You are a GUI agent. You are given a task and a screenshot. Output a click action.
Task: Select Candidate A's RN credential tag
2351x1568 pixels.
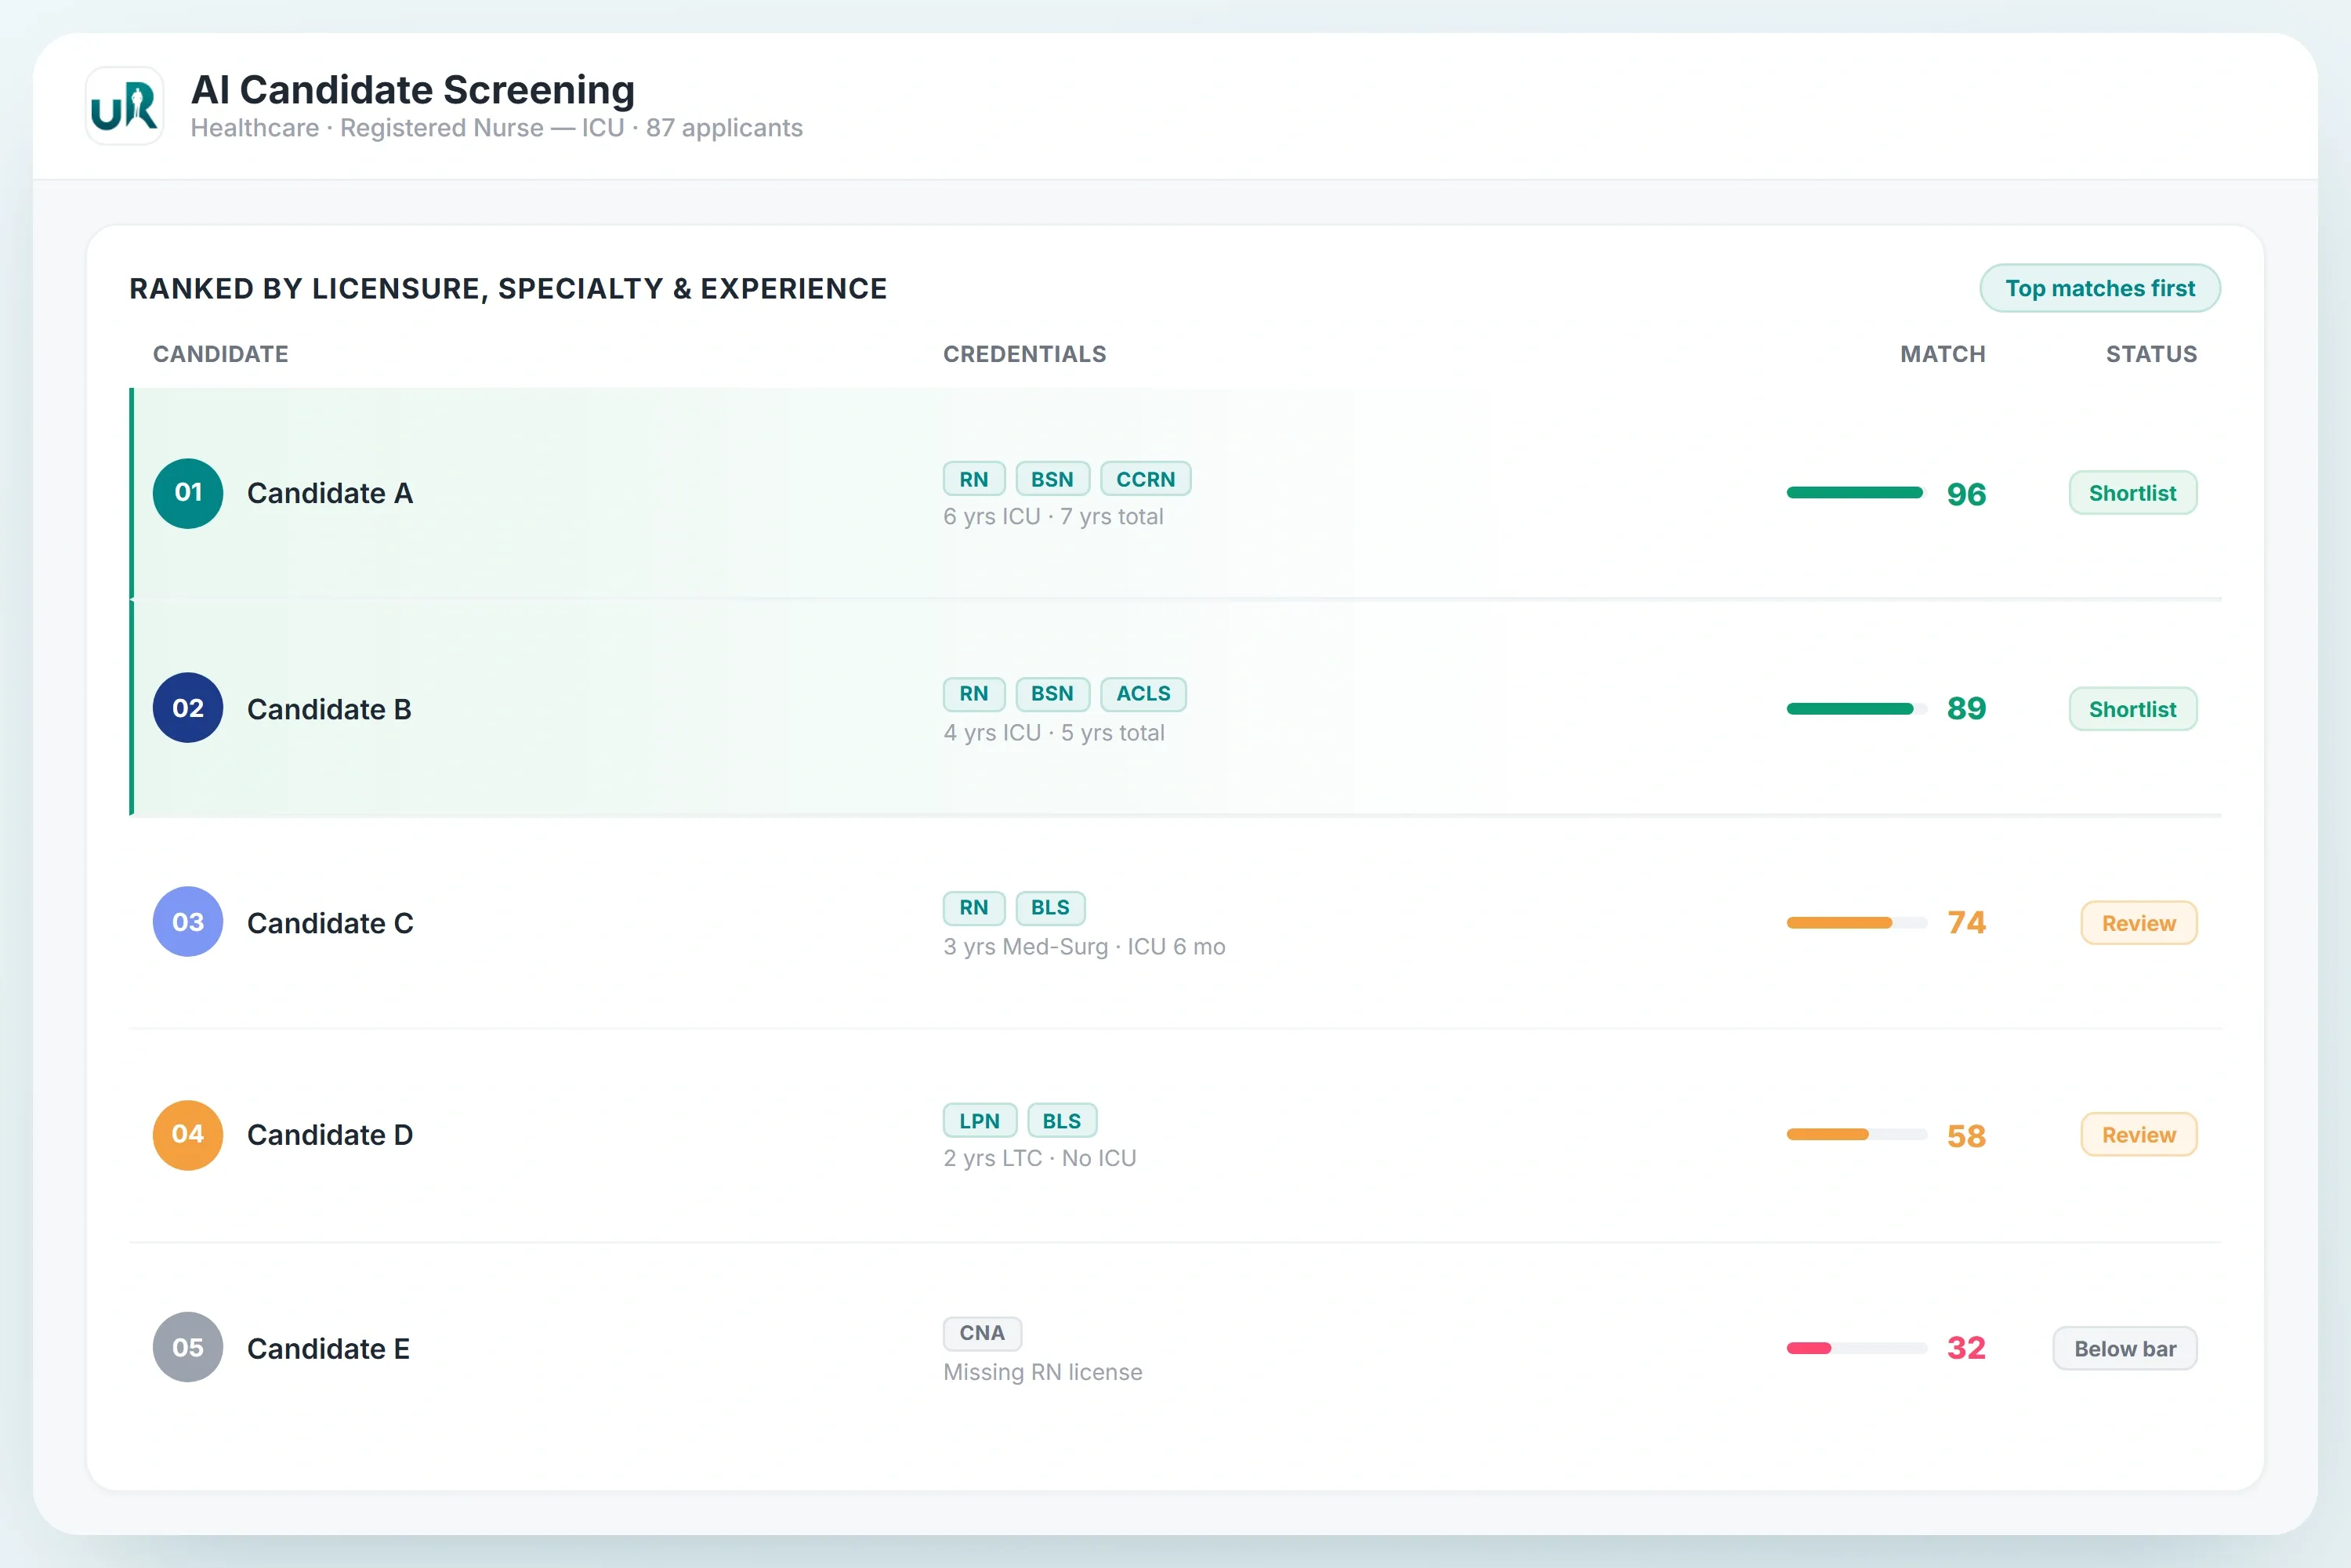pyautogui.click(x=974, y=479)
